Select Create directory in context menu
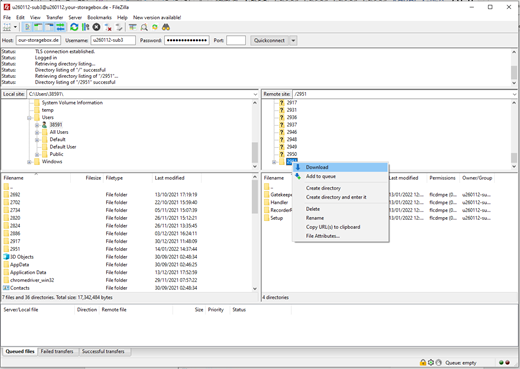 [x=340, y=188]
